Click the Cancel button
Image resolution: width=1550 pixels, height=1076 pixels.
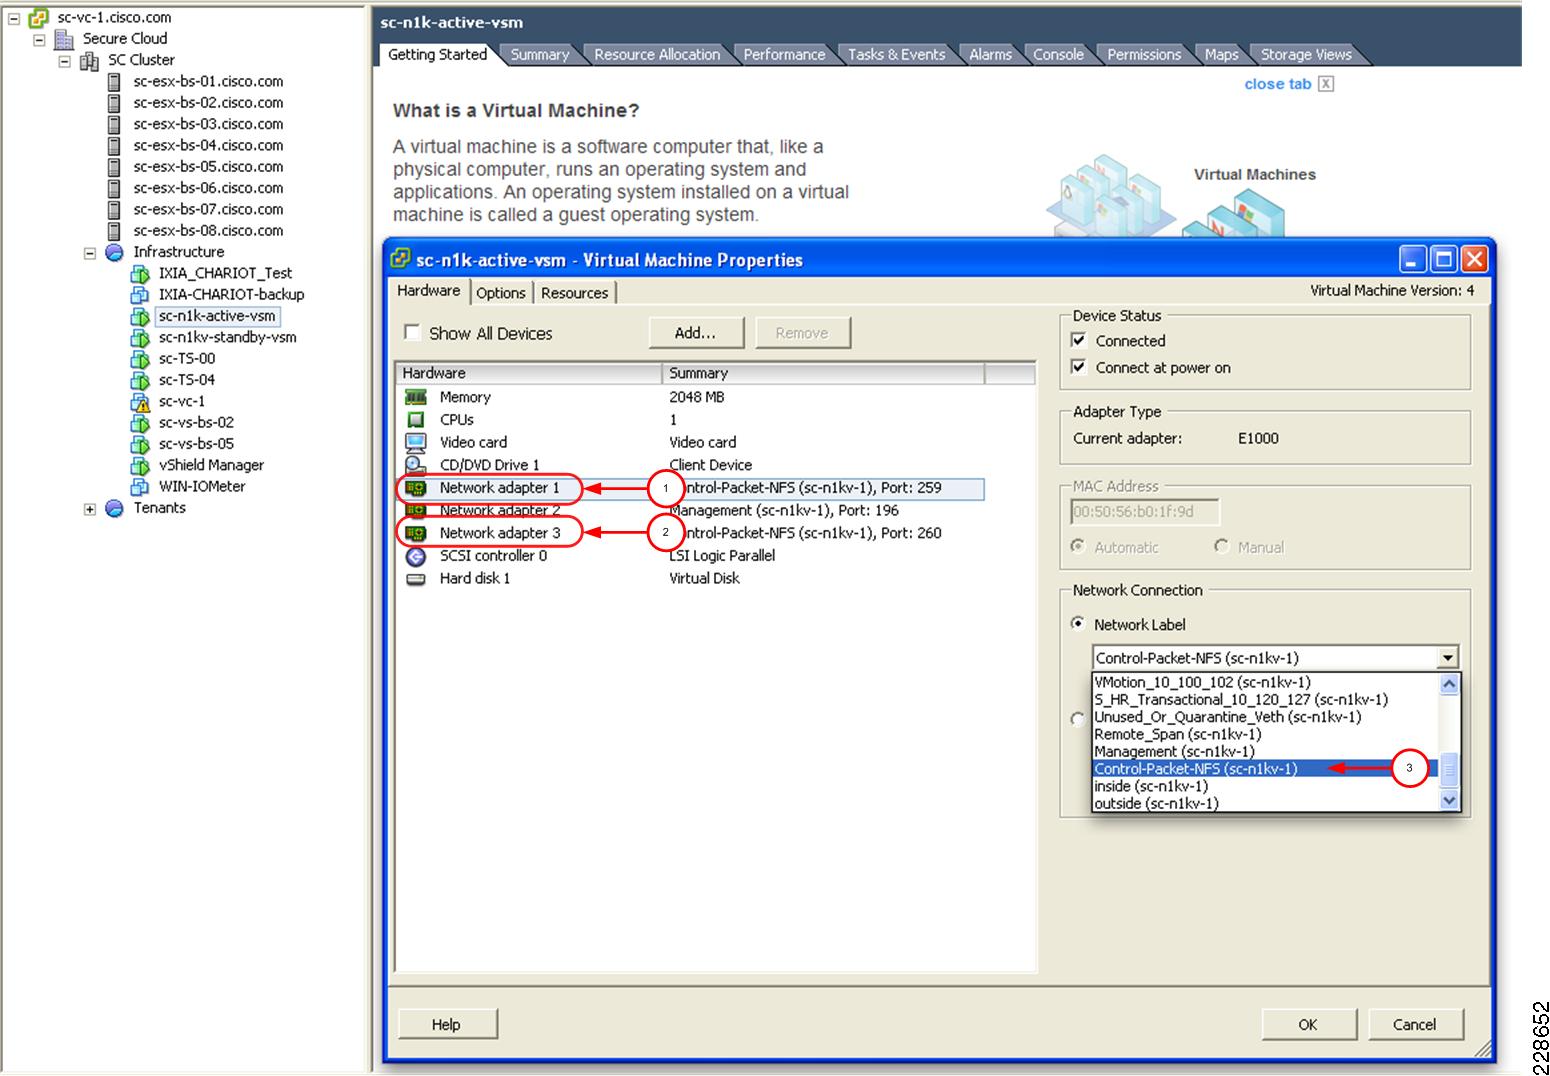pos(1414,1024)
